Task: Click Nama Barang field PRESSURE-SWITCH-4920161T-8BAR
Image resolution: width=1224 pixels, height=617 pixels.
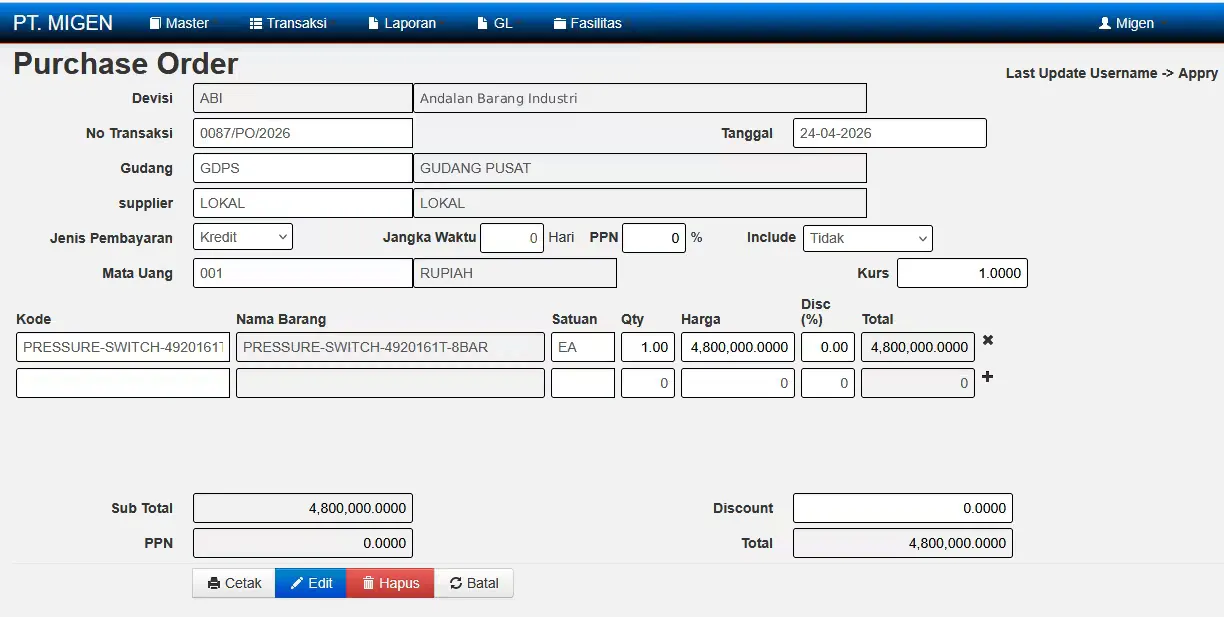Action: click(390, 347)
